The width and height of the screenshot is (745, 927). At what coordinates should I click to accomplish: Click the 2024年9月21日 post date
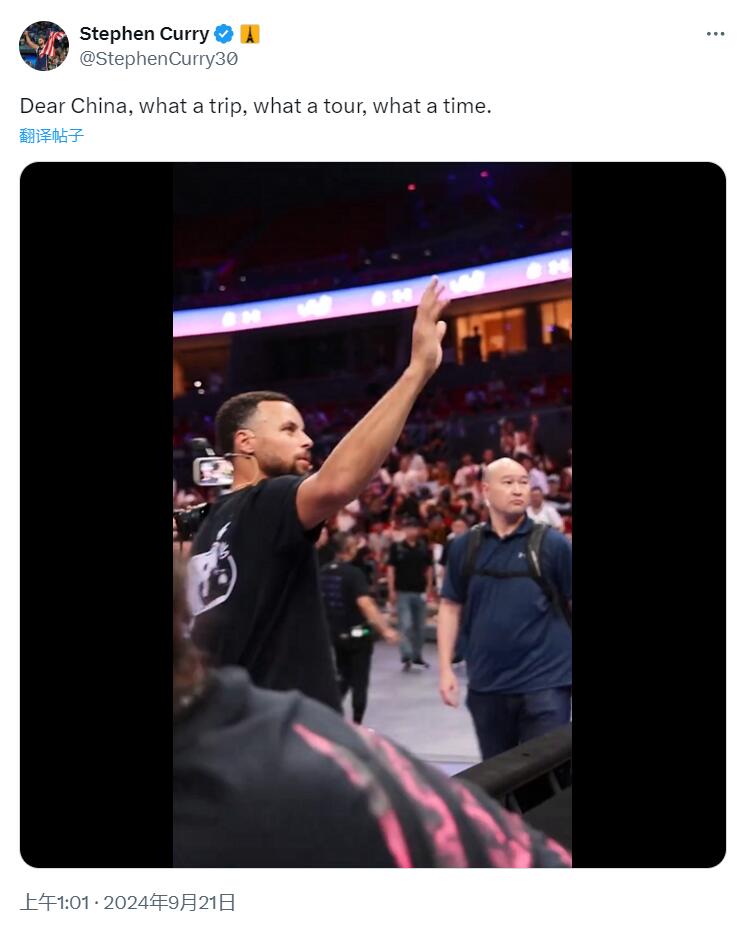point(170,903)
